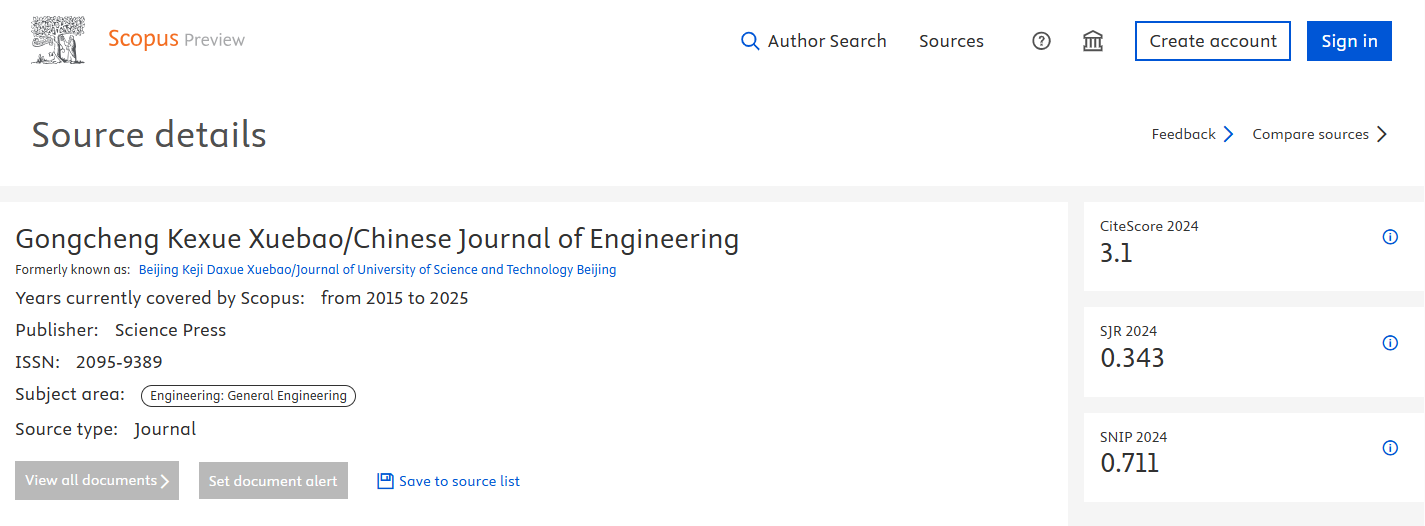Click the Author Search magnifier icon
The width and height of the screenshot is (1425, 526).
tap(750, 41)
